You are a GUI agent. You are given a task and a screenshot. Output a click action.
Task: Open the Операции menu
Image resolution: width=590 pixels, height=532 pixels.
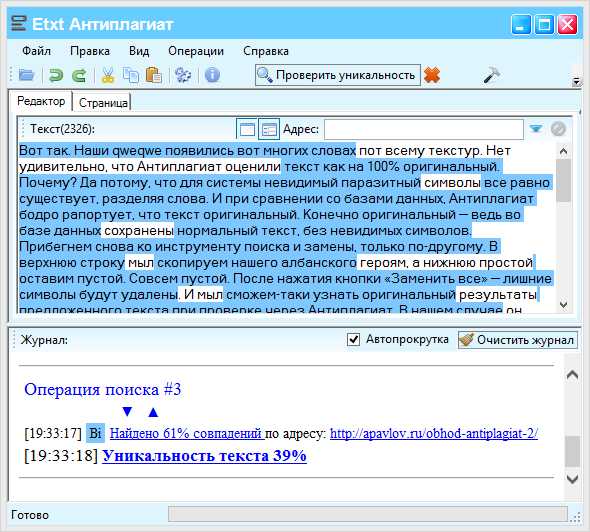(x=196, y=51)
